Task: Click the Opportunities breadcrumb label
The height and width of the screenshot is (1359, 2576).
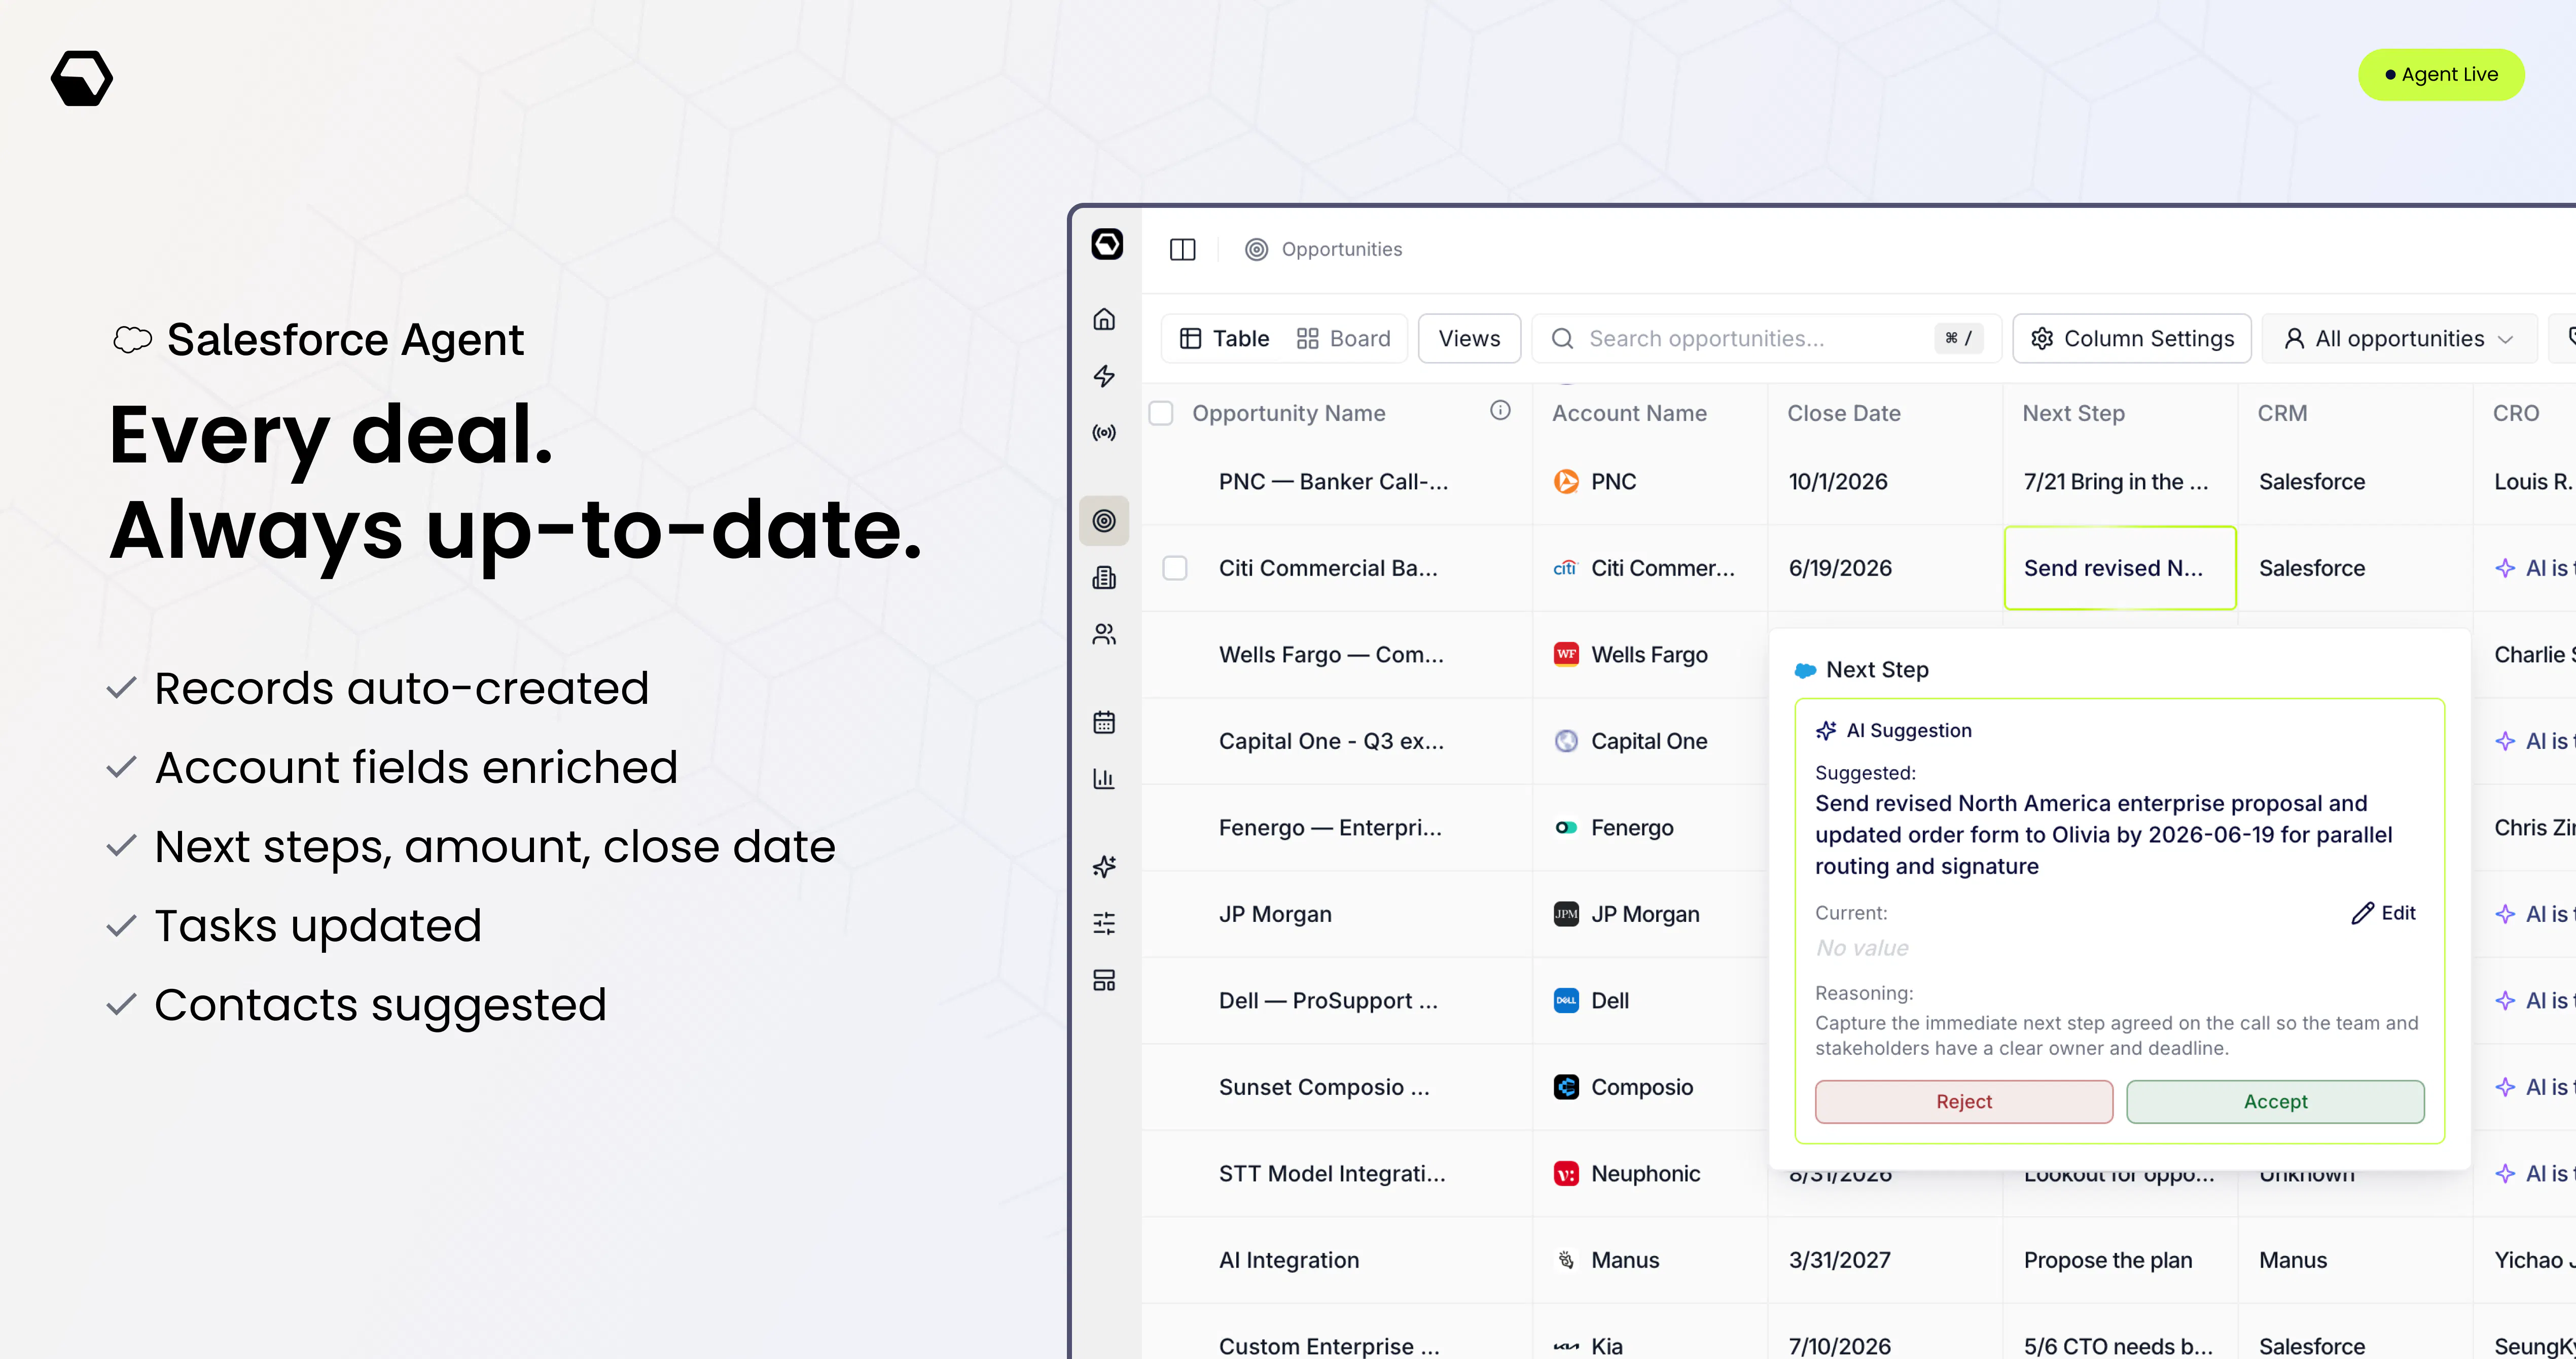Action: coord(1341,249)
